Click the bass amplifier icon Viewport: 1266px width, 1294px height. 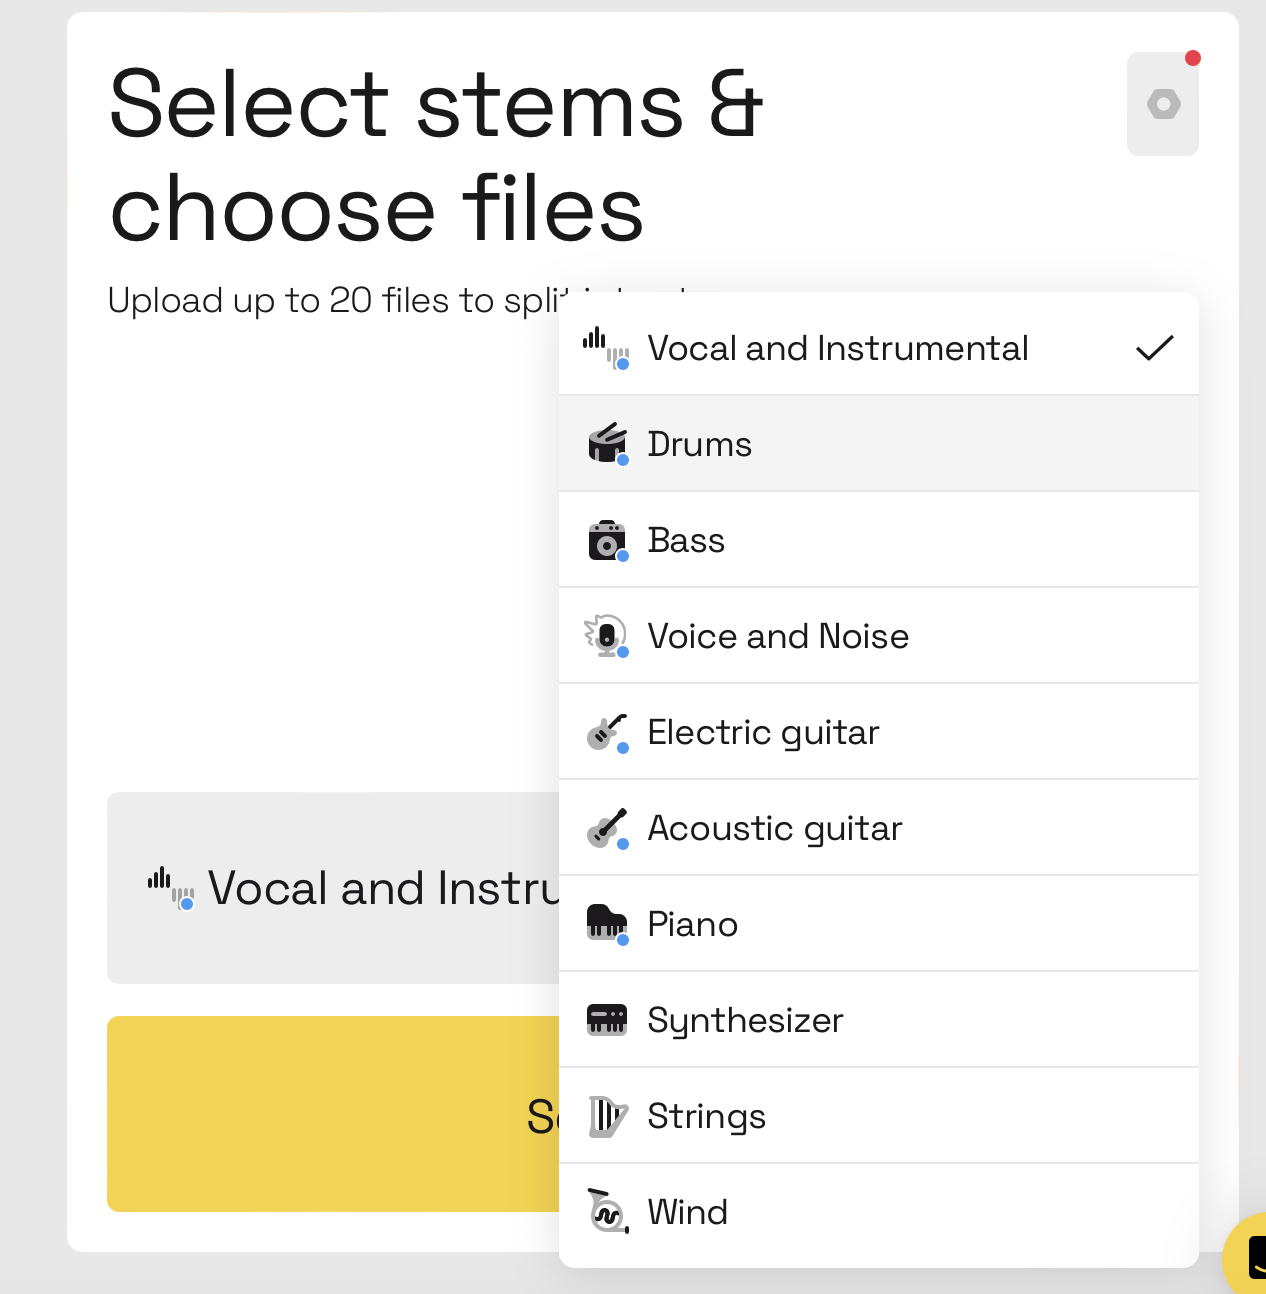coord(607,540)
